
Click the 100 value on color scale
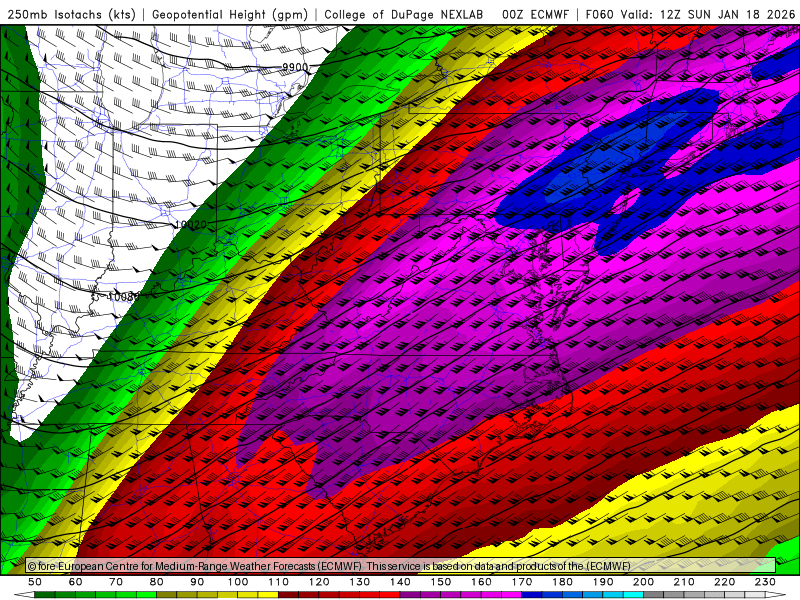(x=238, y=582)
